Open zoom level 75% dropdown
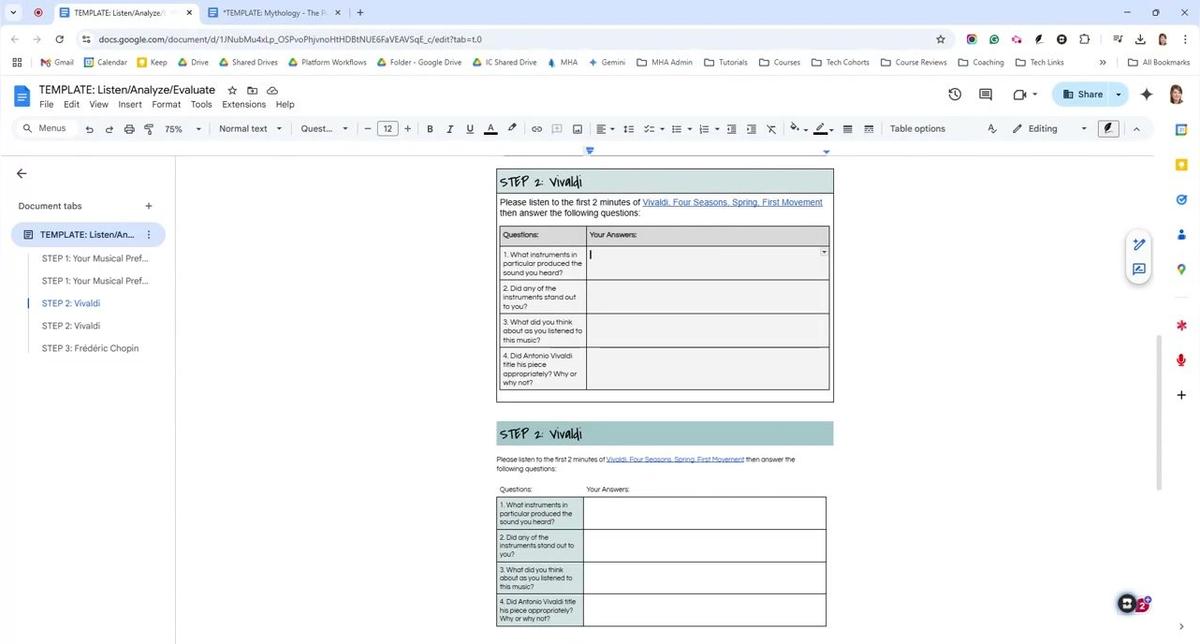 (x=183, y=129)
